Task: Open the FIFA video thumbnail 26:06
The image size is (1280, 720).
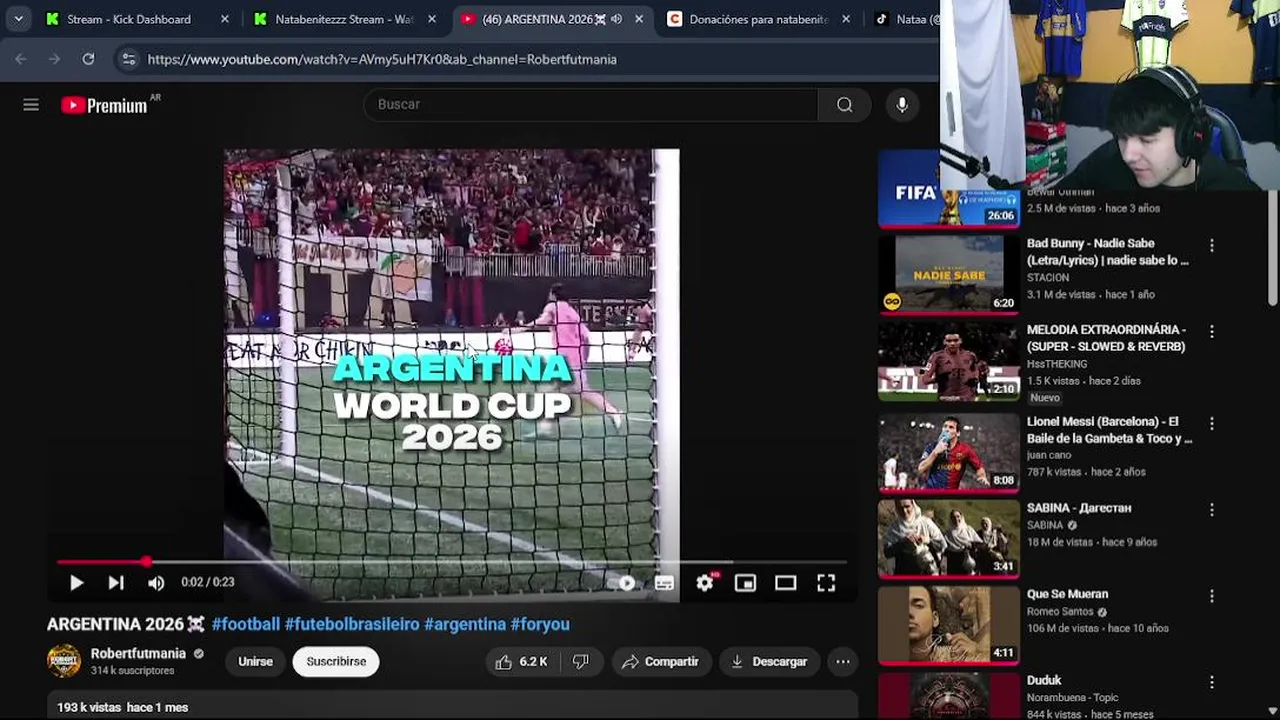Action: point(948,188)
